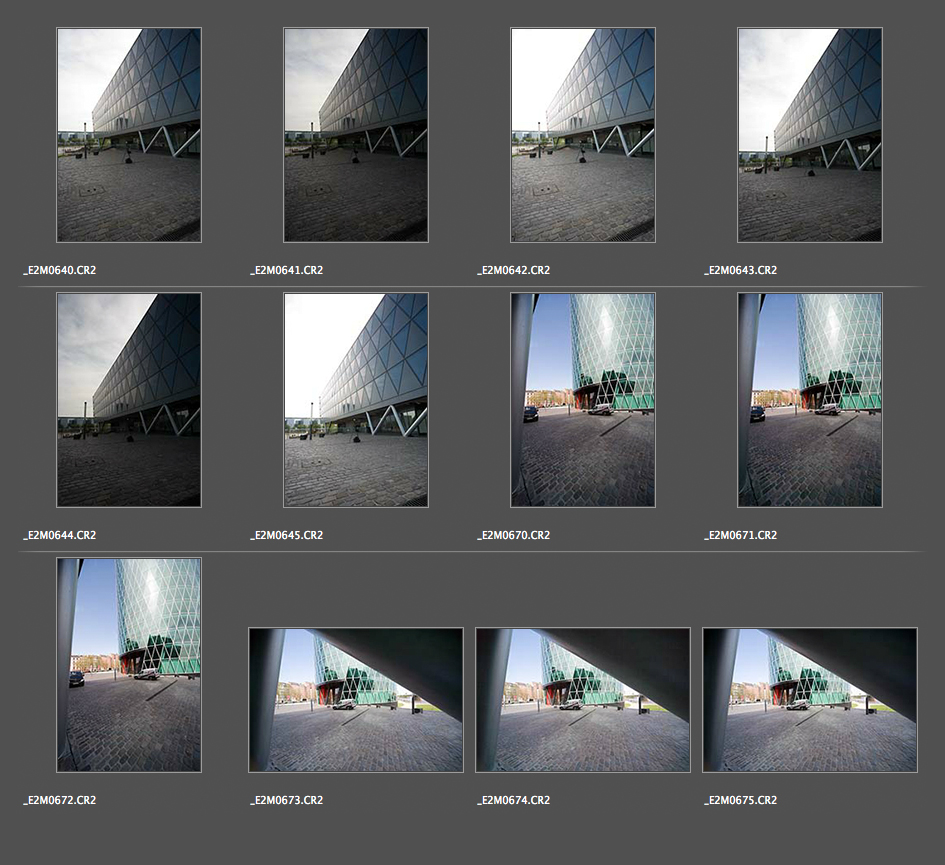Image resolution: width=945 pixels, height=865 pixels.
Task: Select the _E2M0671.CR2 photo thumbnail
Action: pos(810,400)
